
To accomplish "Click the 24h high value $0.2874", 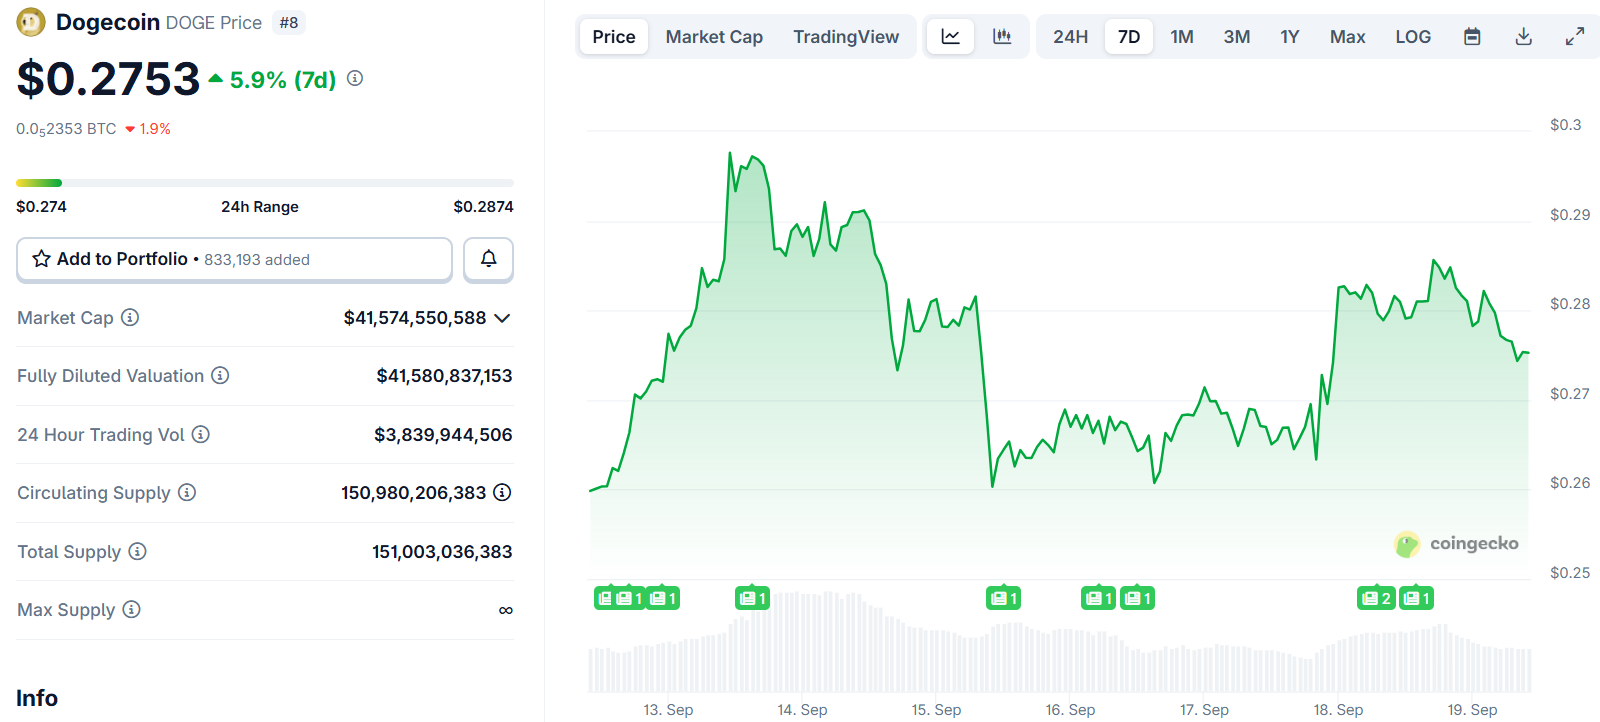I will (x=483, y=206).
